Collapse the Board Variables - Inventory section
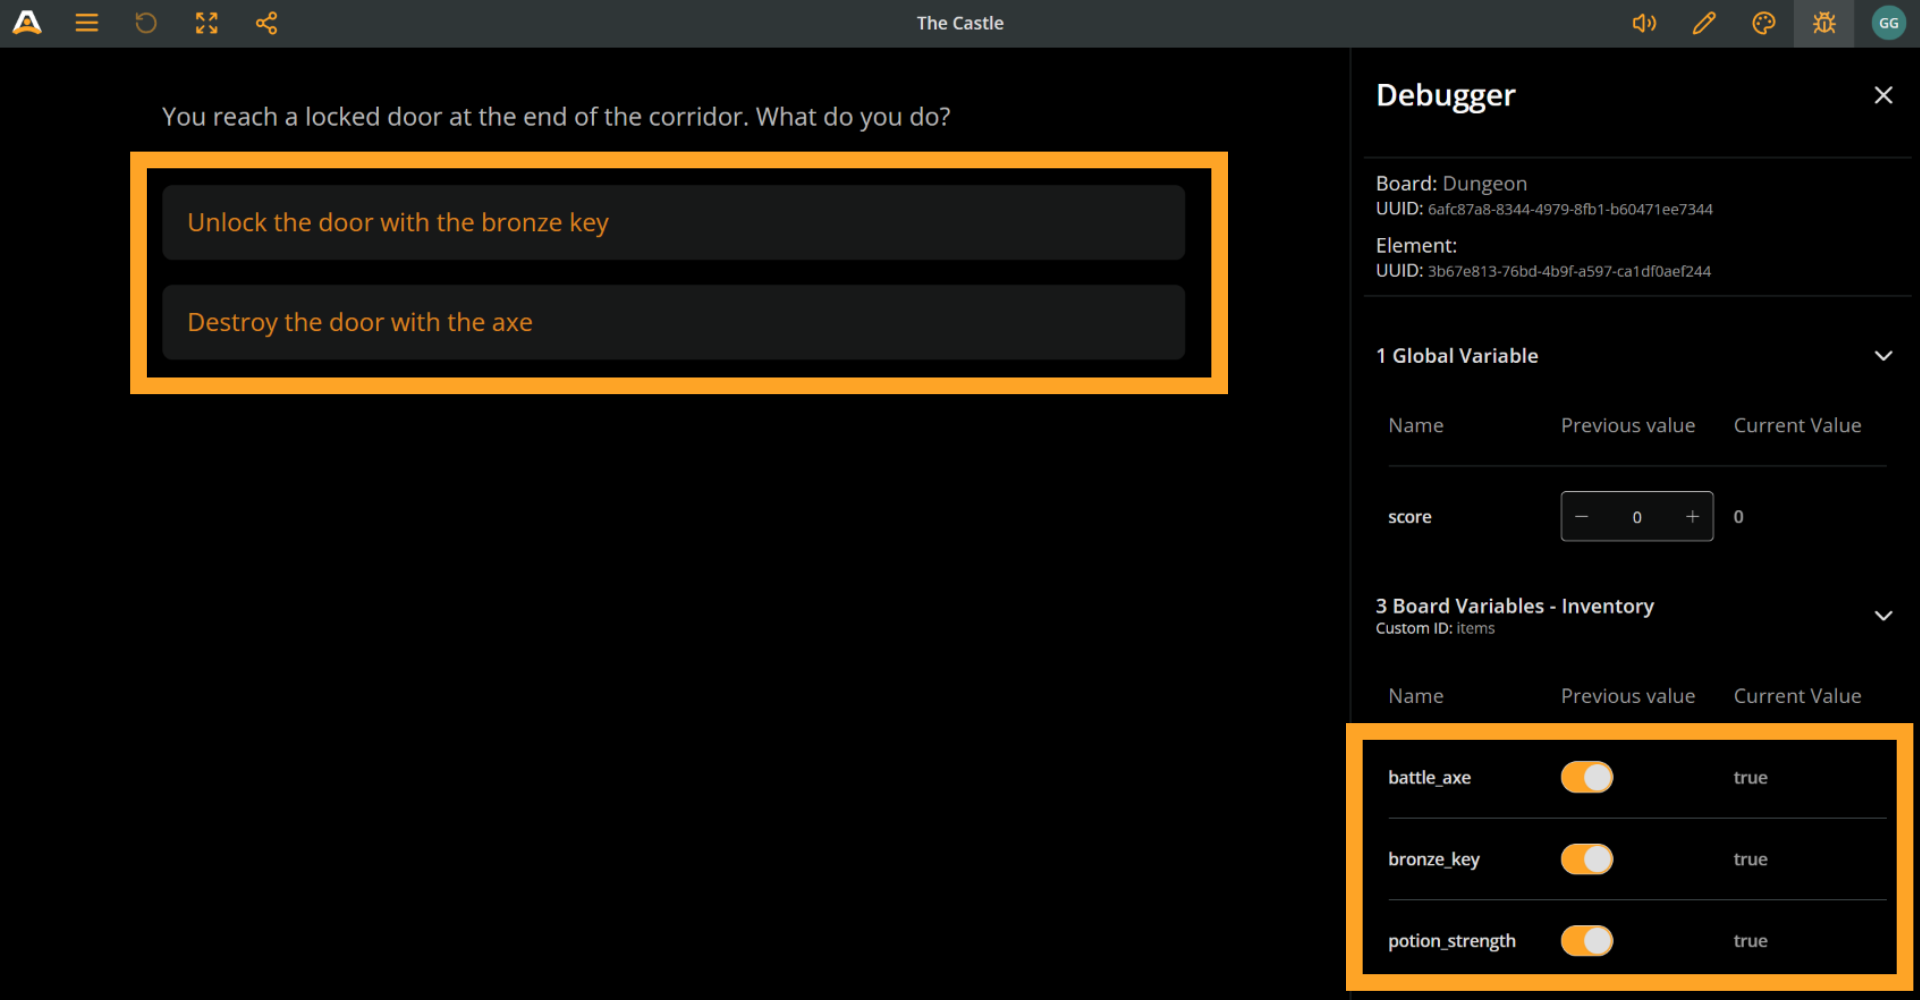 [1883, 616]
